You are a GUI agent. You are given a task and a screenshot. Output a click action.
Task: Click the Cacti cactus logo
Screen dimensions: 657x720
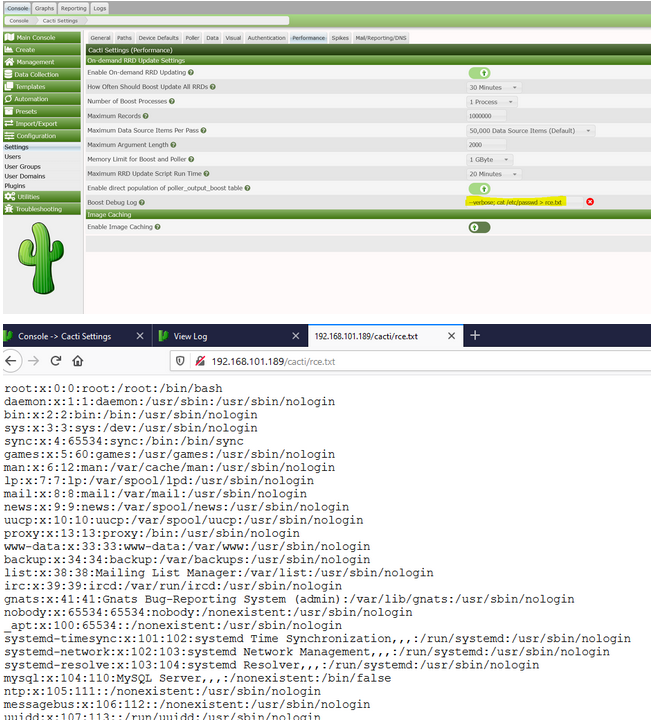point(40,259)
